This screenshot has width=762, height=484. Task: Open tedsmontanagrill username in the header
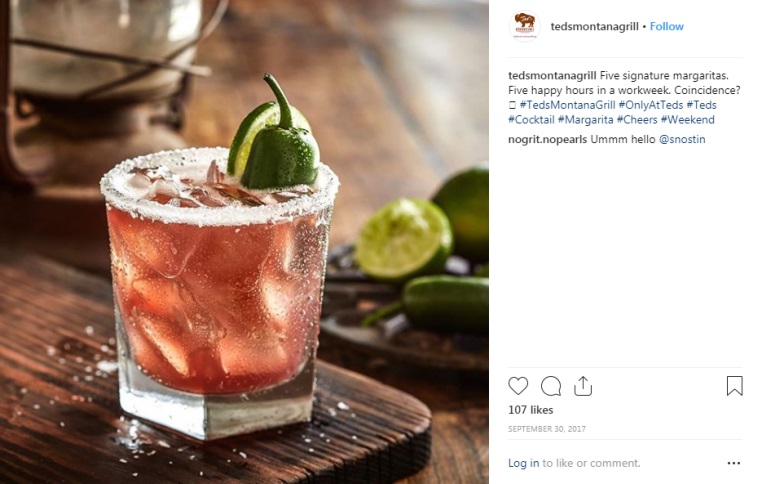[x=594, y=27]
